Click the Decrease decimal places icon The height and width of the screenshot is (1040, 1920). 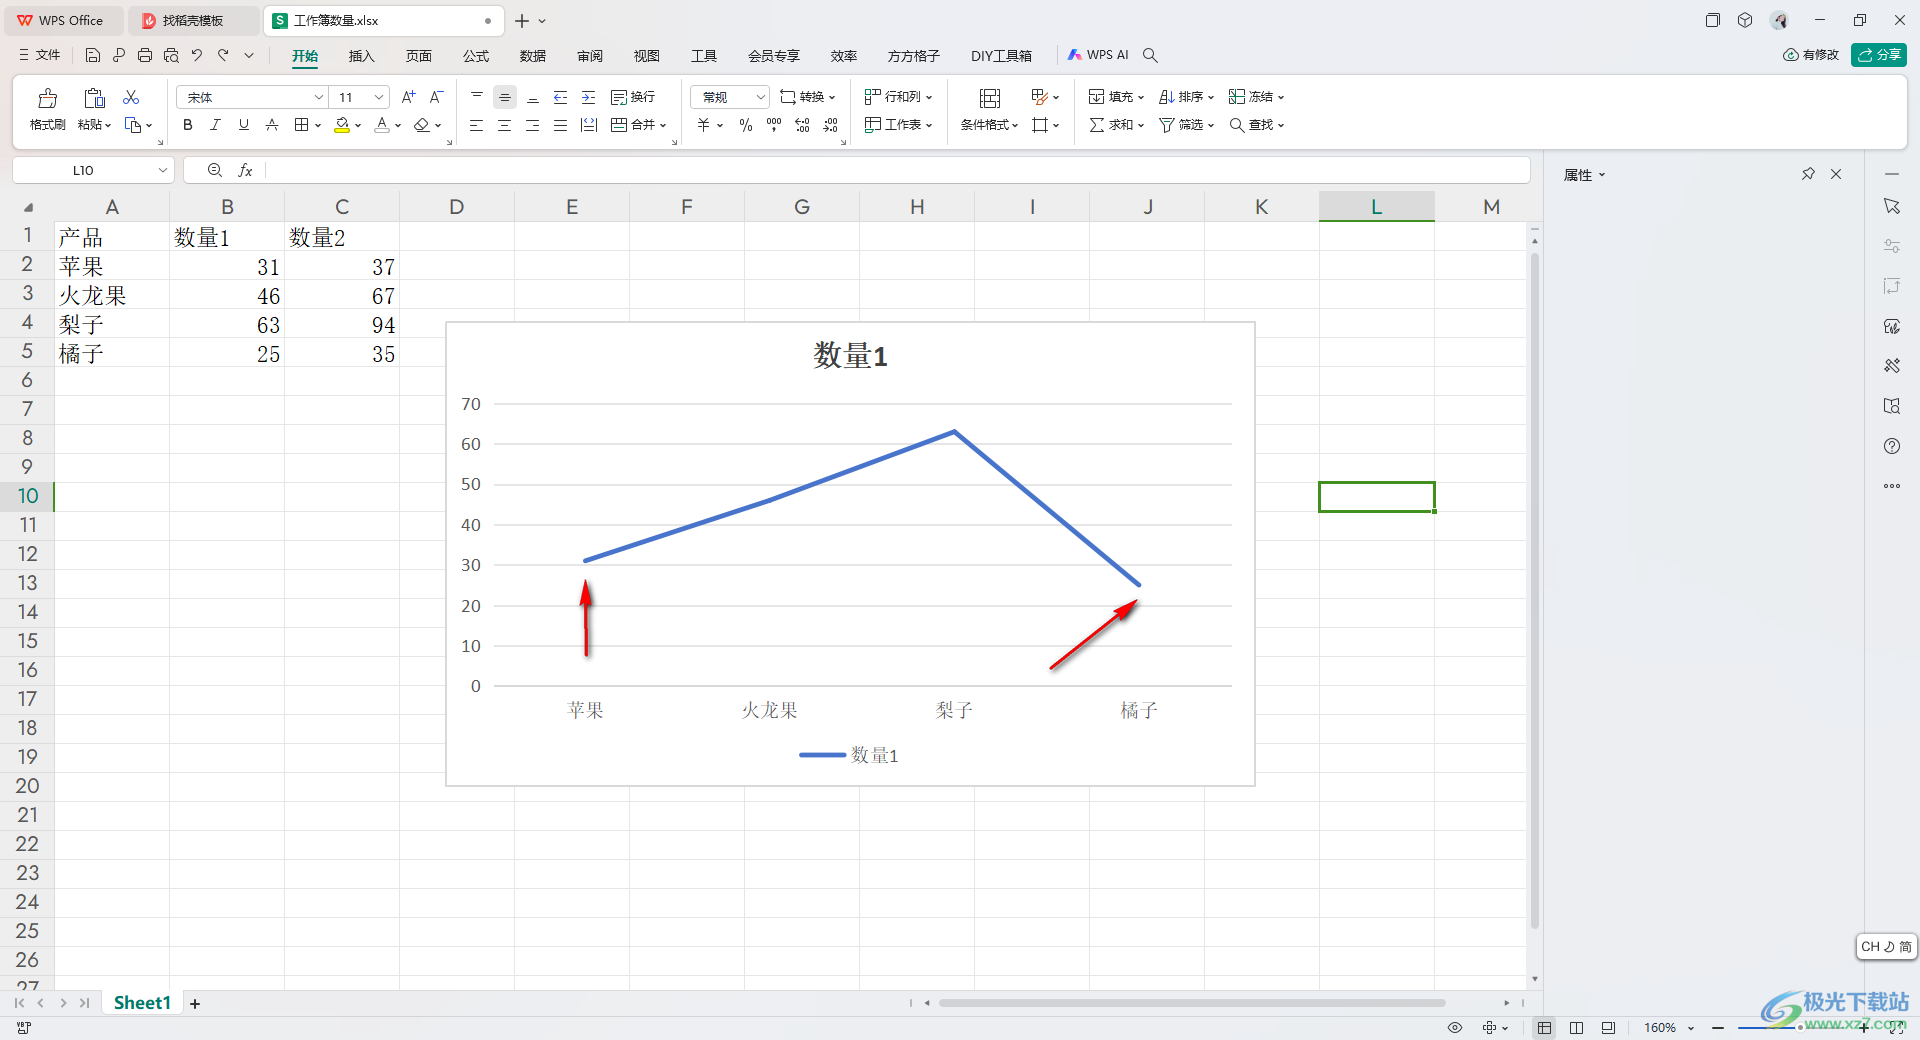click(x=830, y=125)
